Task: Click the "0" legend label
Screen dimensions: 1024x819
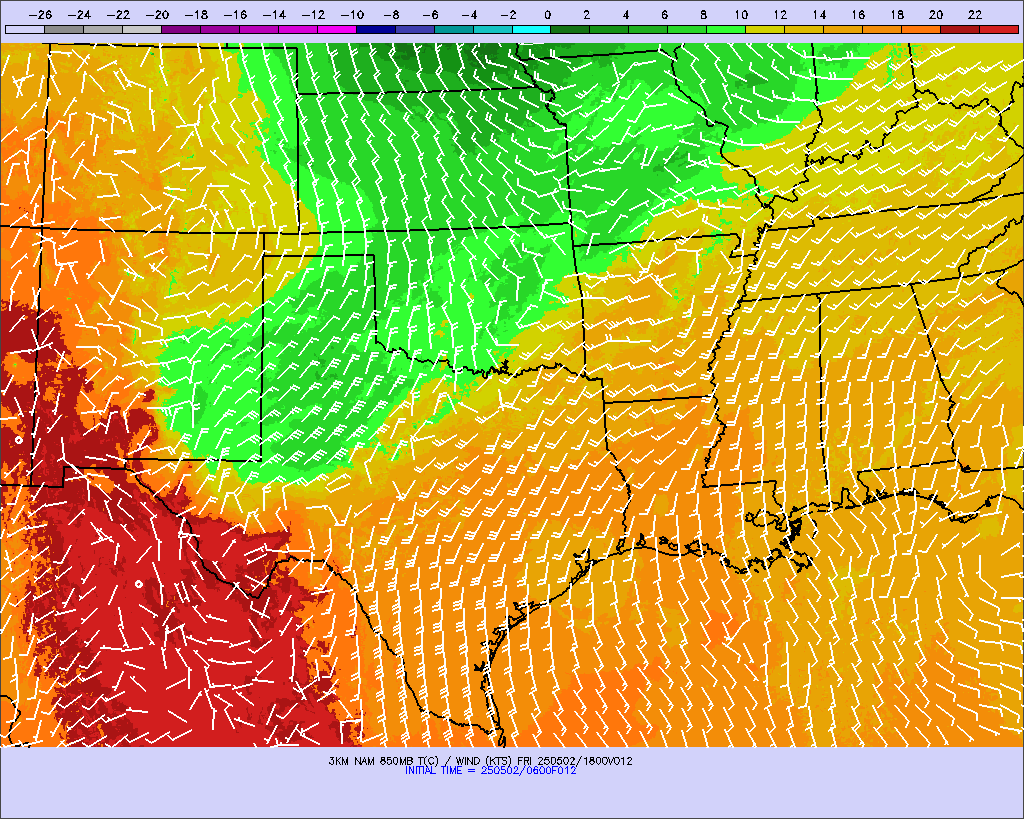Action: pos(547,14)
